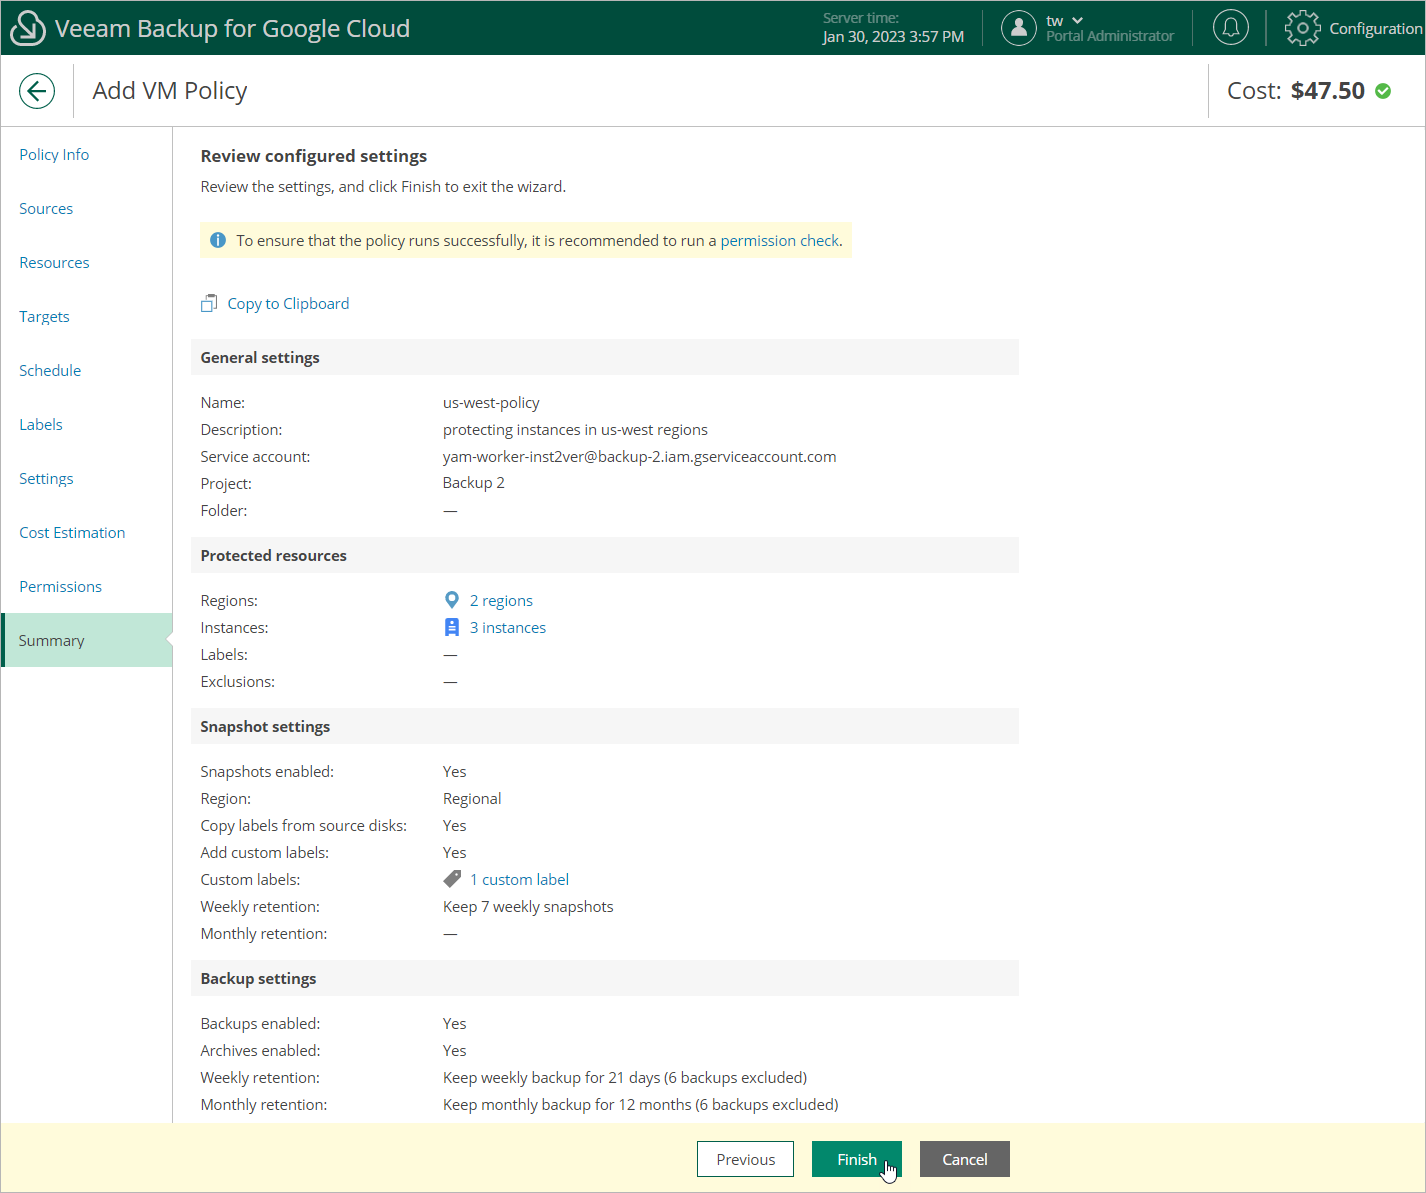Go to the Resources step
Screen dimensions: 1426x1193
54,262
